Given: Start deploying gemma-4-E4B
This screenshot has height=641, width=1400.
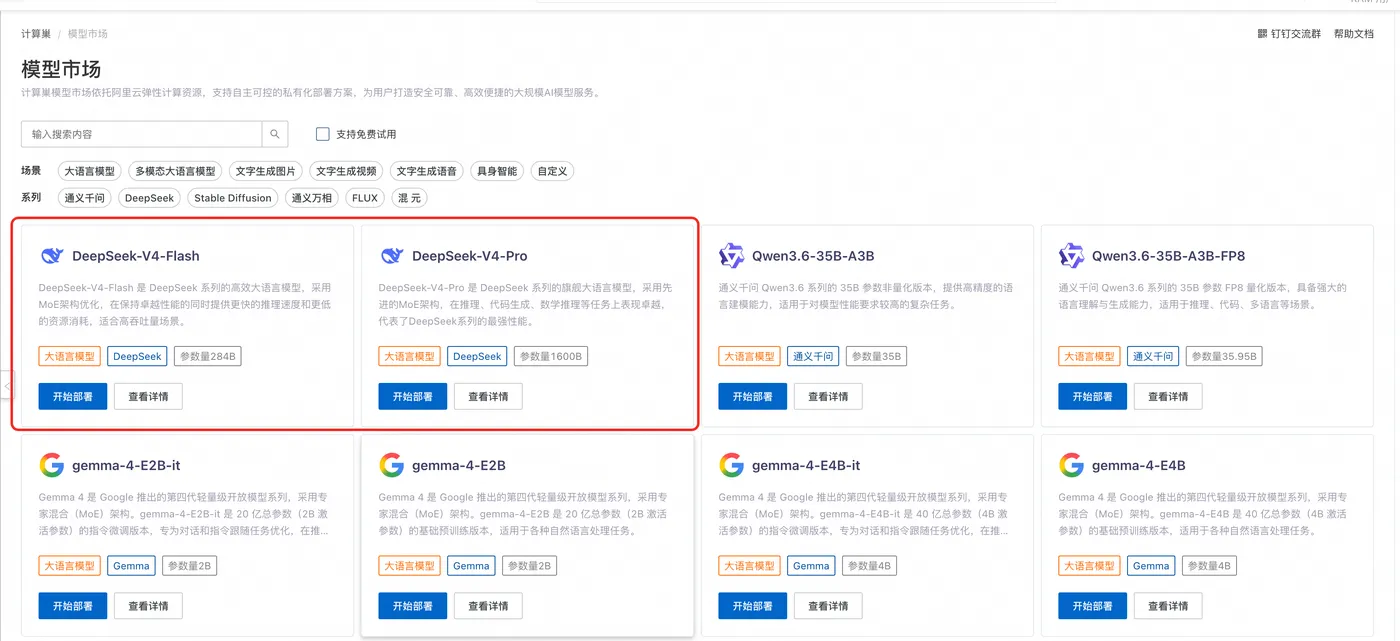Looking at the screenshot, I should click(x=1092, y=606).
